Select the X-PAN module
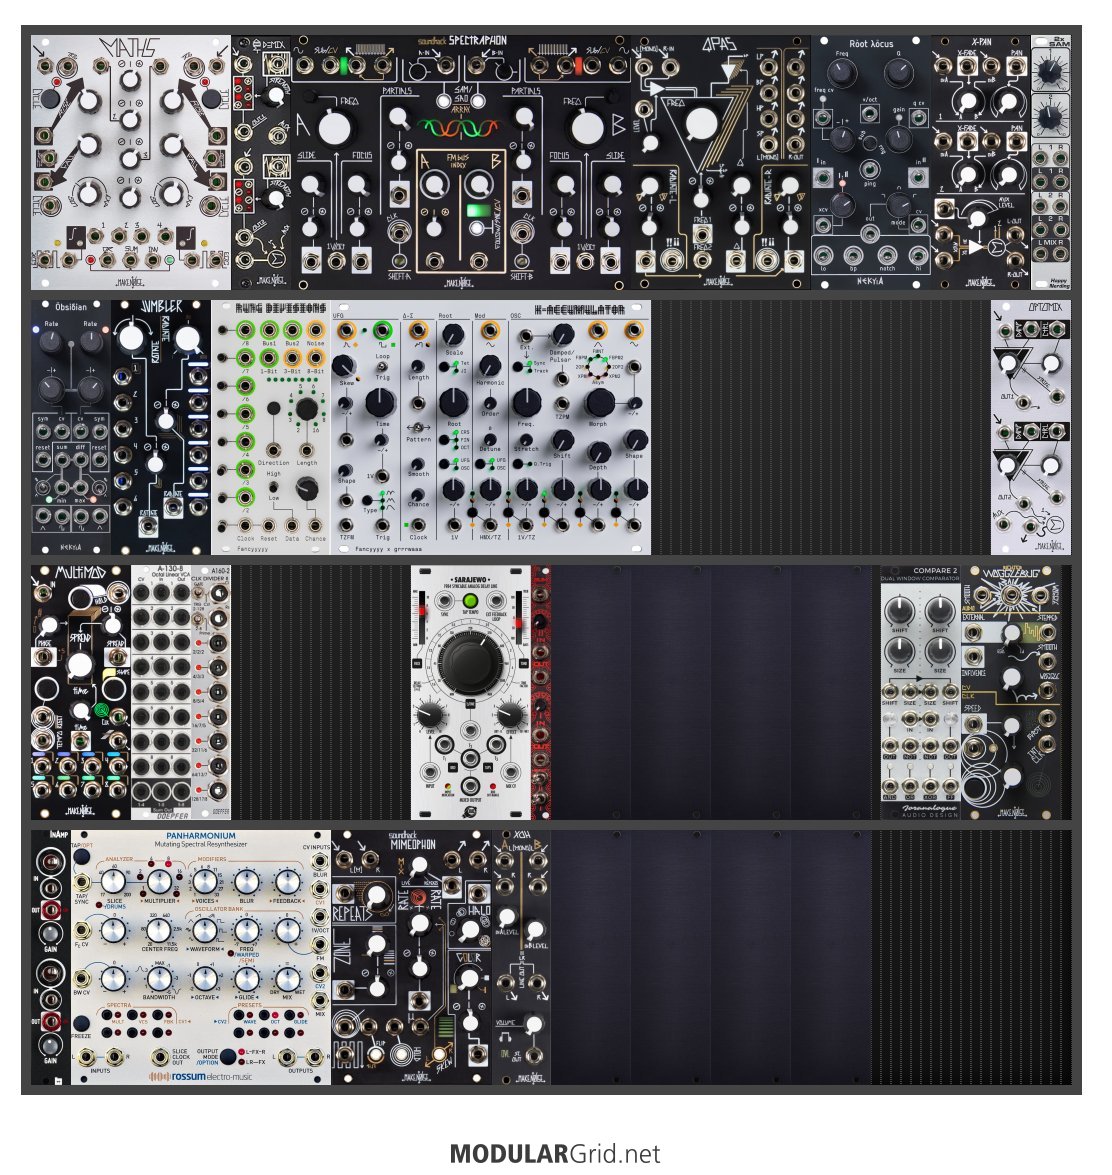This screenshot has width=1112, height=1175. click(x=981, y=163)
